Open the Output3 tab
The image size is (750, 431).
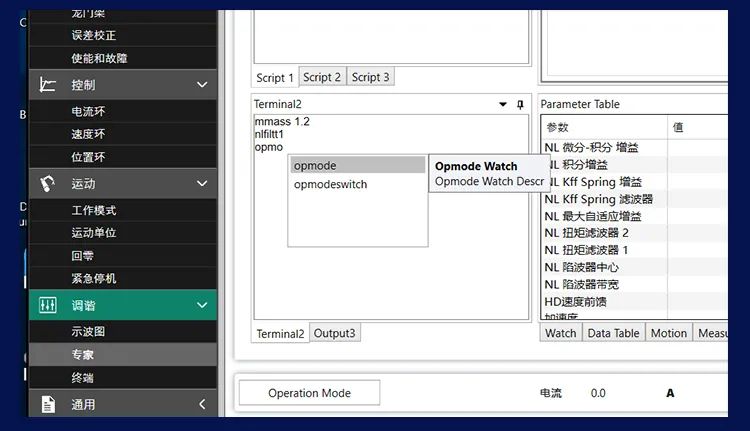[335, 333]
